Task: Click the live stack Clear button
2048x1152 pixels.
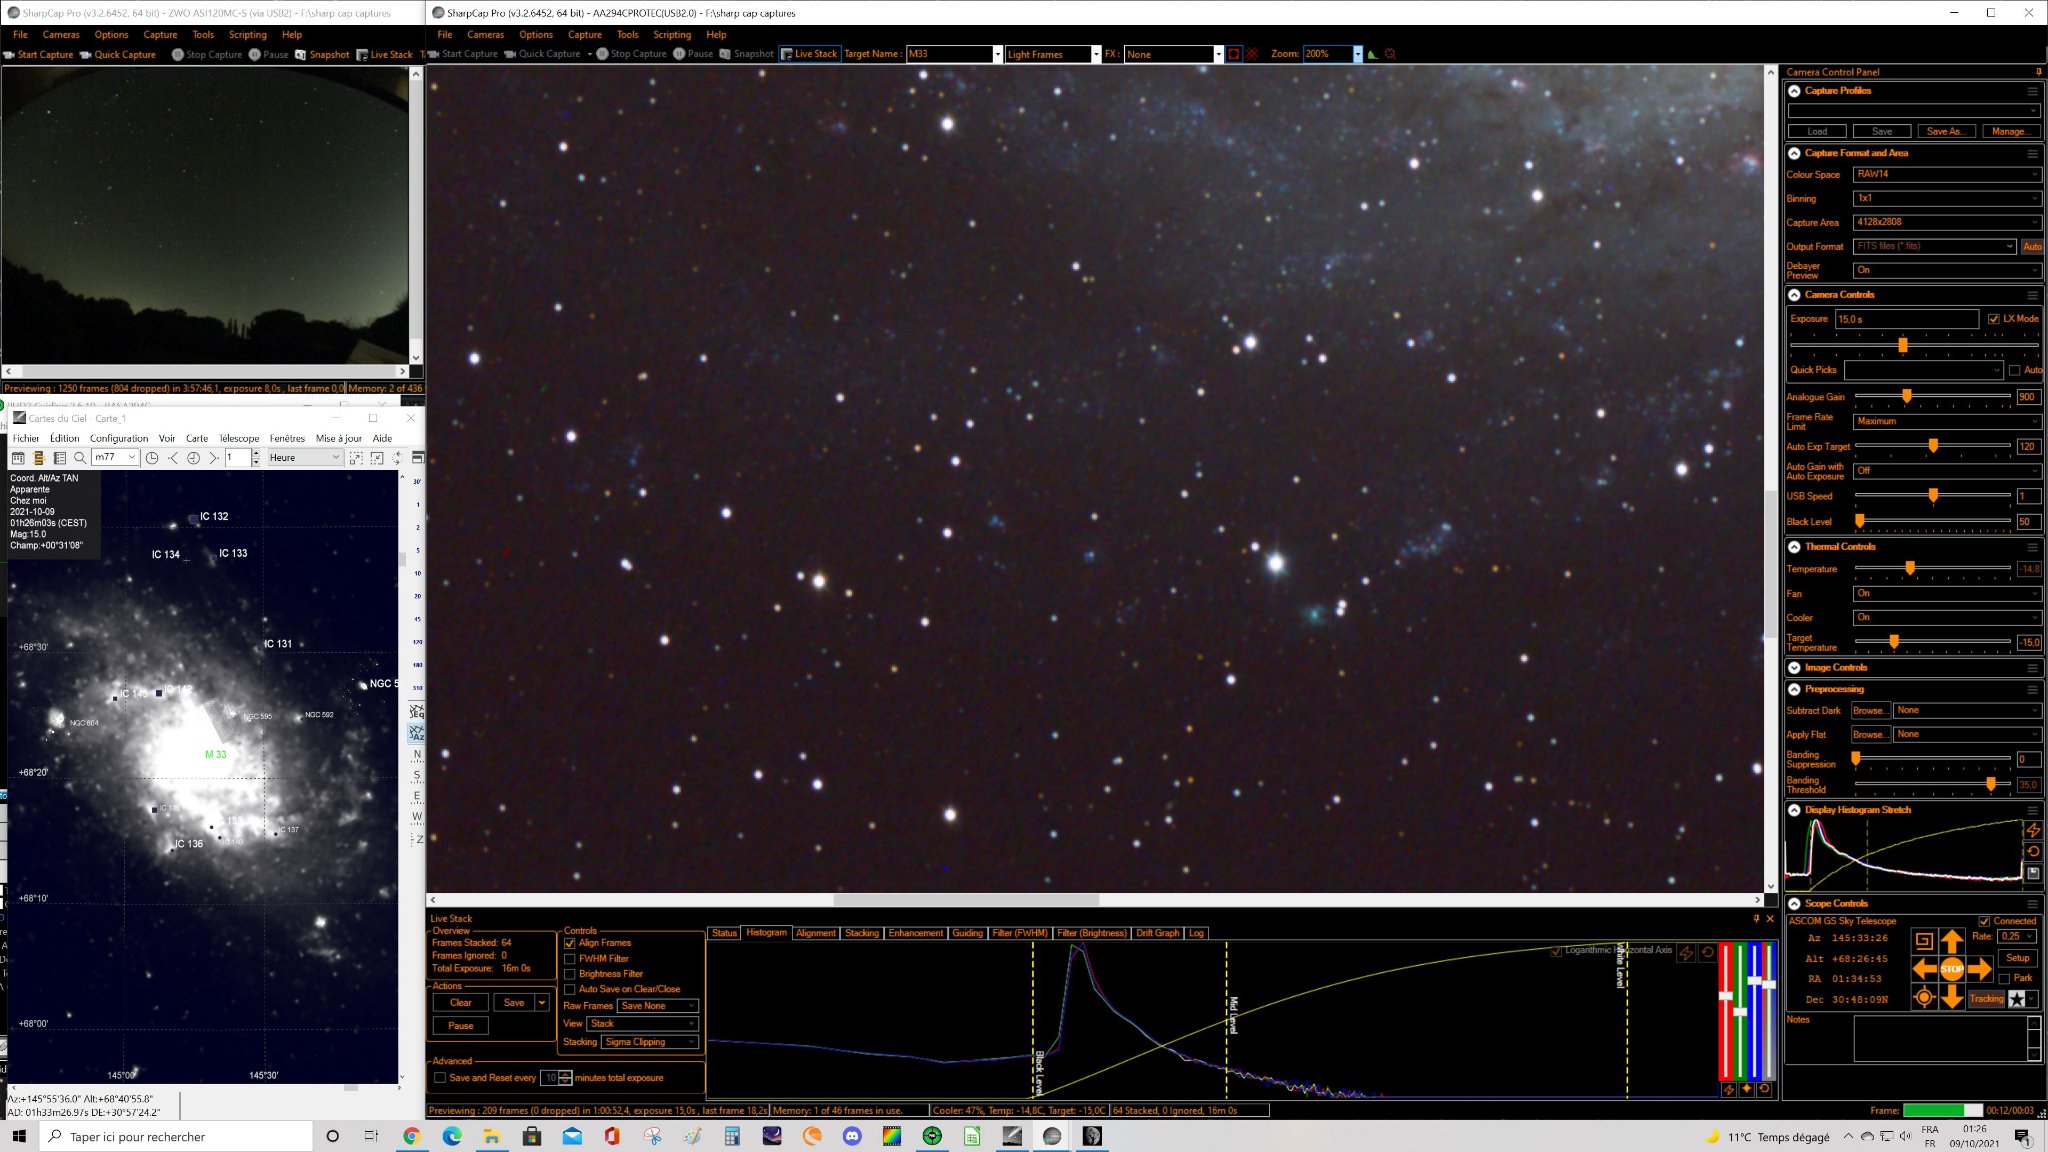Action: [461, 1003]
